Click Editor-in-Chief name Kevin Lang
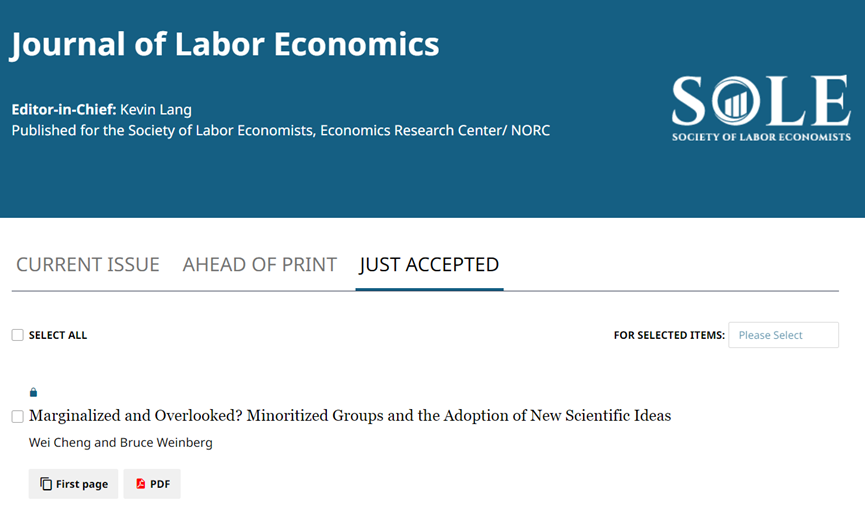The width and height of the screenshot is (865, 506). (155, 109)
